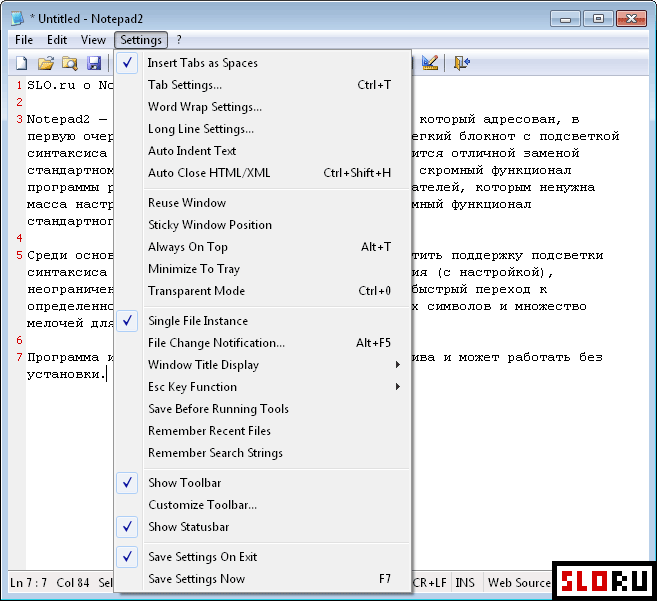Enable Minimize To Tray

point(262,269)
